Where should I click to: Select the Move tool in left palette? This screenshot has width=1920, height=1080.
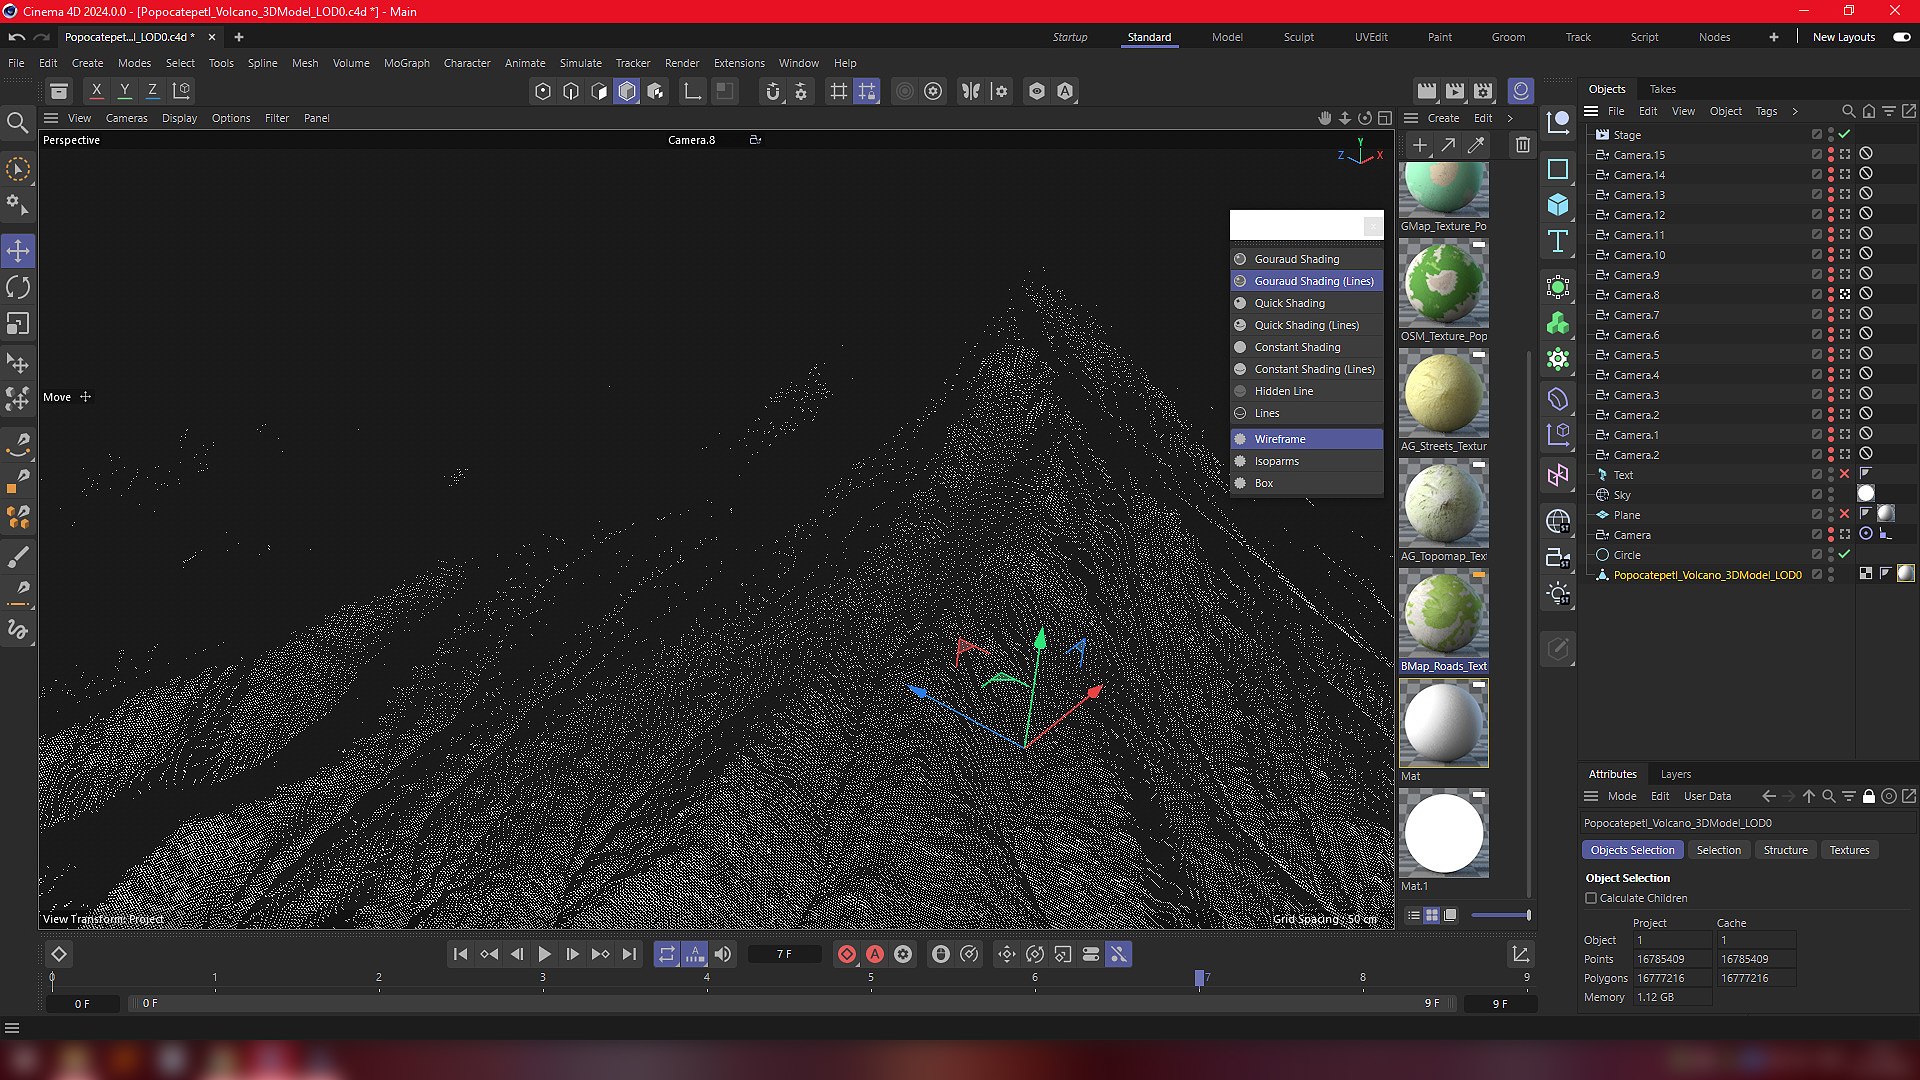[18, 251]
